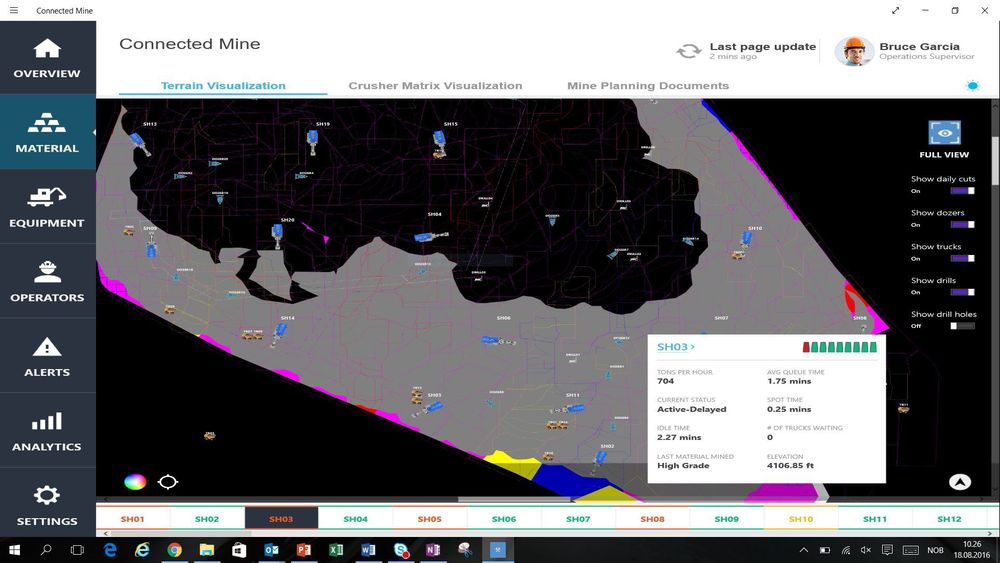
Task: Select shovel SH13 on the terrain map
Action: click(x=139, y=143)
